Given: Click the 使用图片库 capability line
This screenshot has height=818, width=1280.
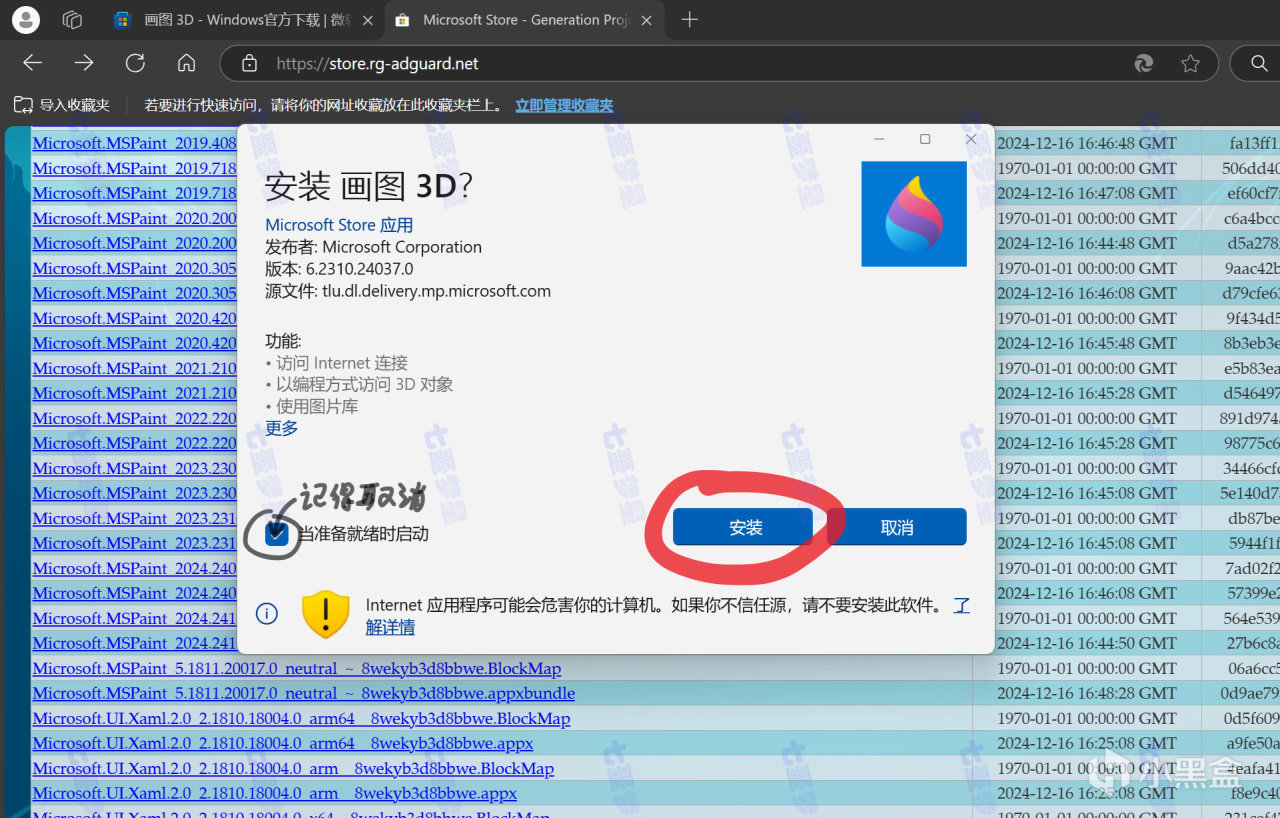Looking at the screenshot, I should pos(312,407).
